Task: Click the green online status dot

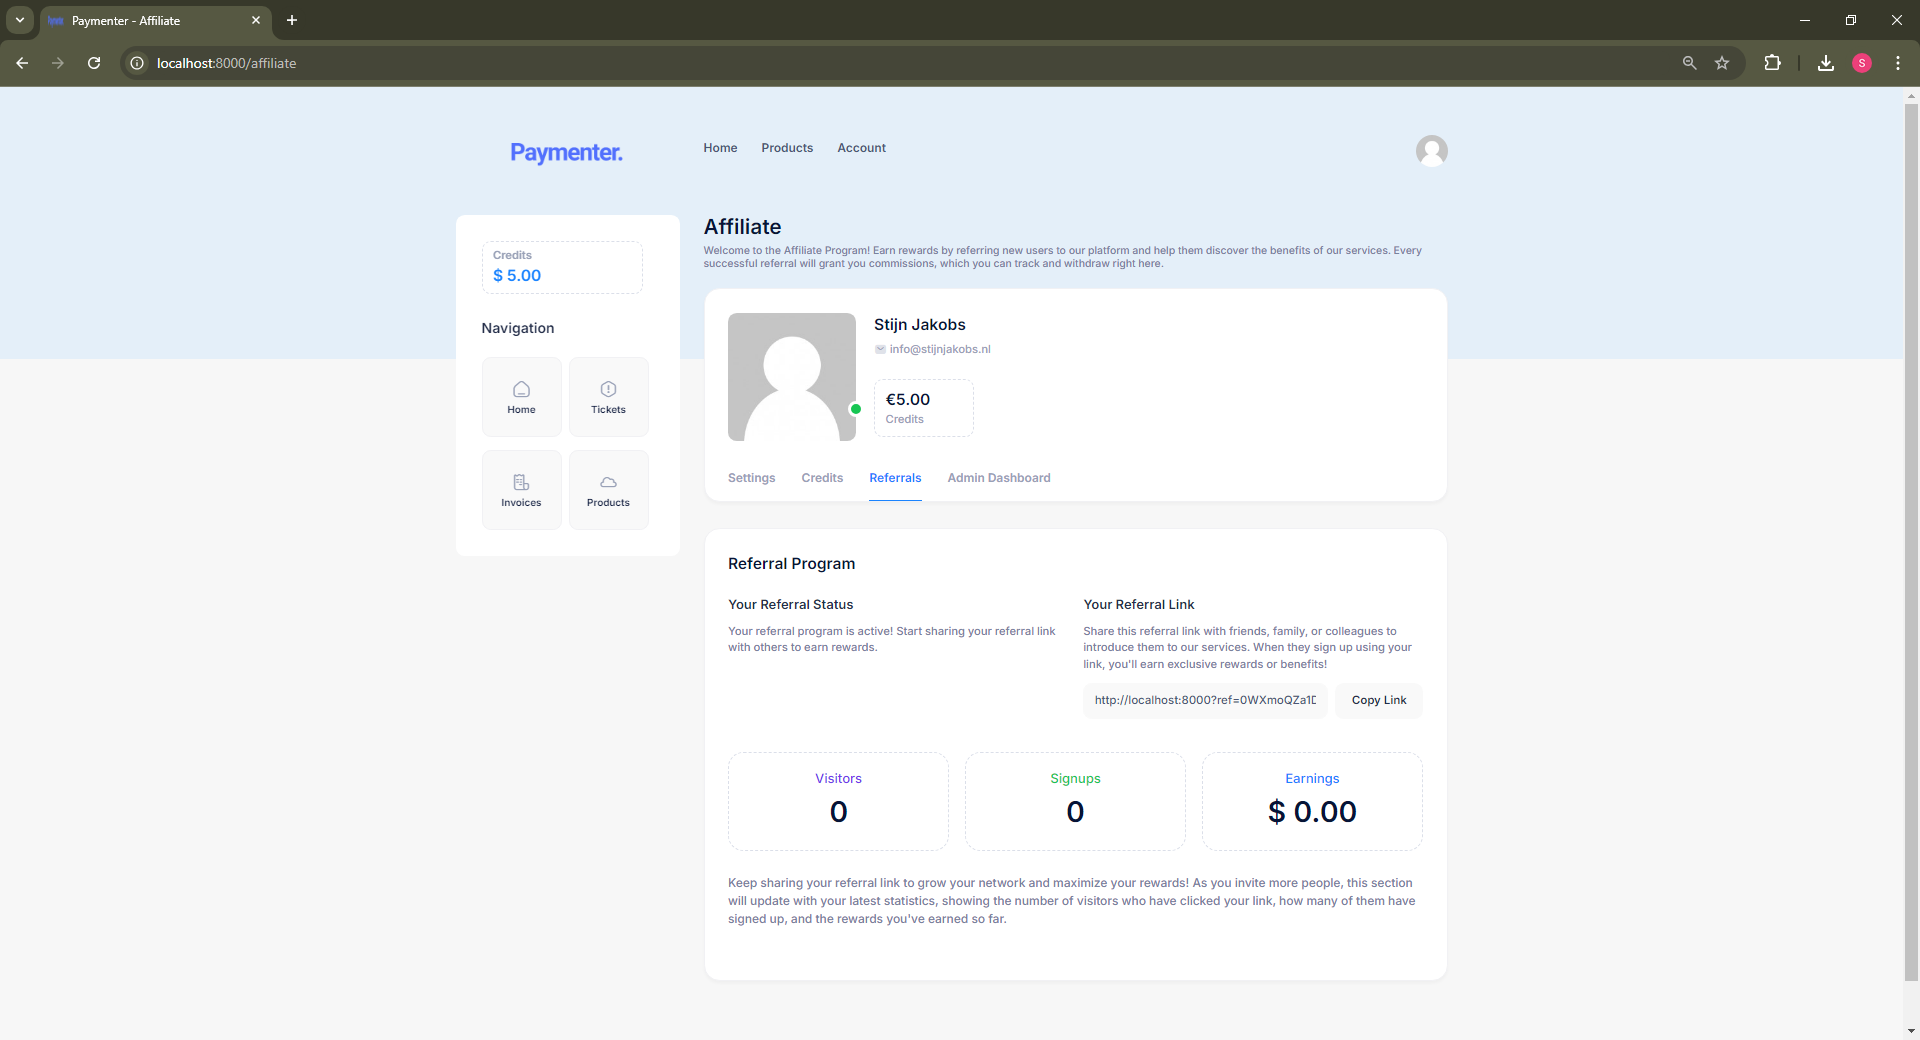Action: 855,409
